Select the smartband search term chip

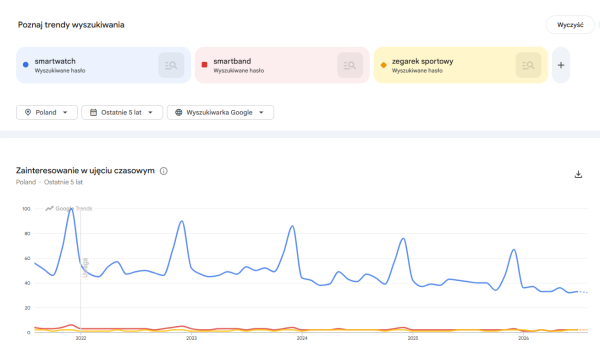click(282, 65)
